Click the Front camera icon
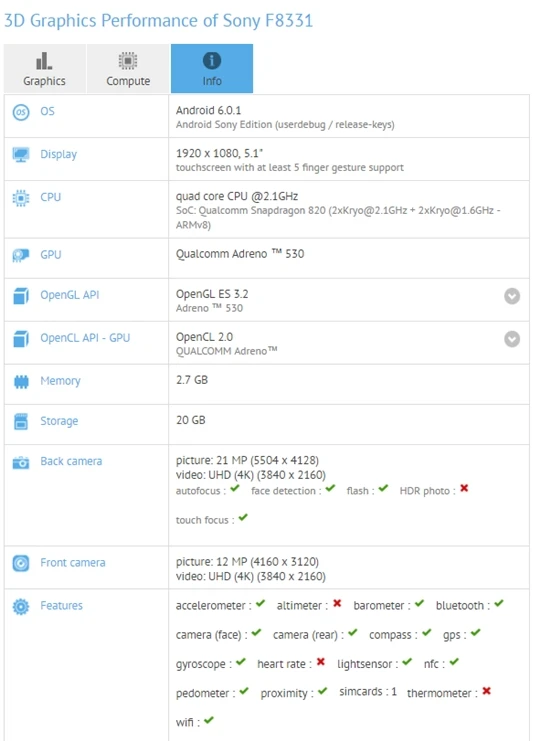The width and height of the screenshot is (540, 741). [21, 563]
